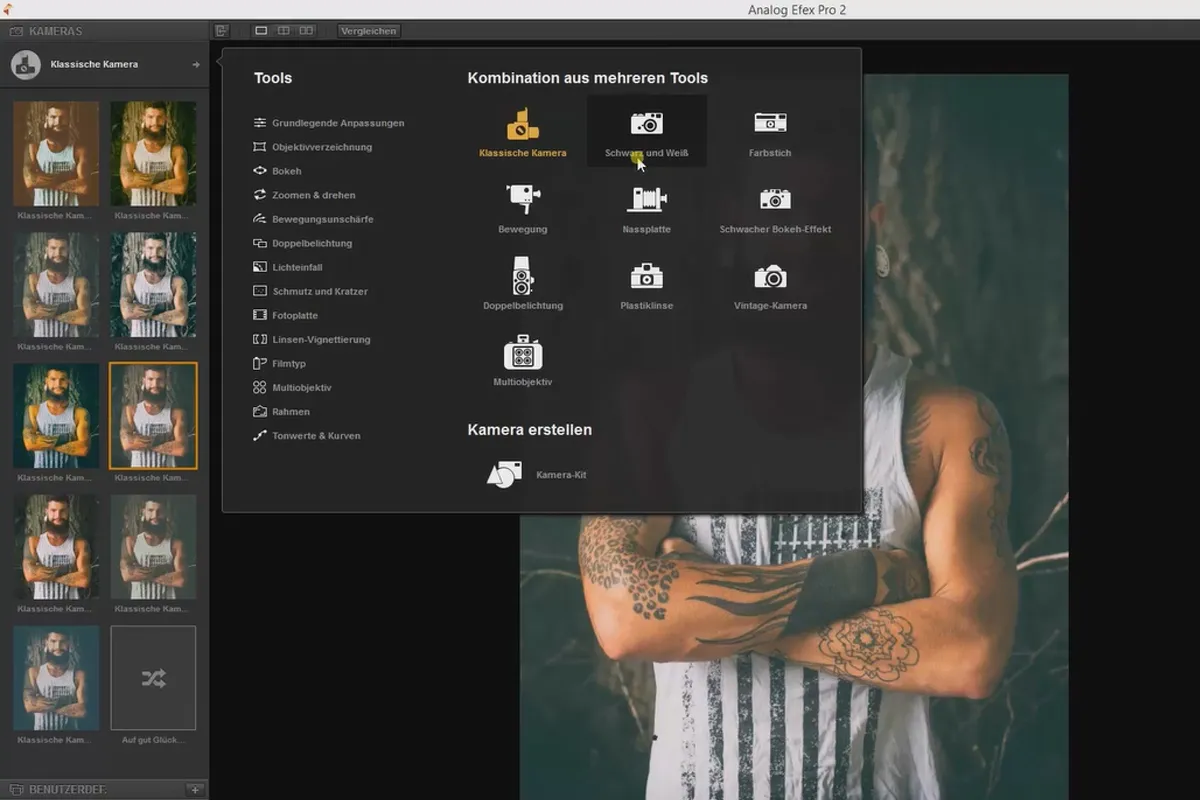Select the Multiobjektiv camera icon
The height and width of the screenshot is (800, 1200).
pyautogui.click(x=522, y=352)
